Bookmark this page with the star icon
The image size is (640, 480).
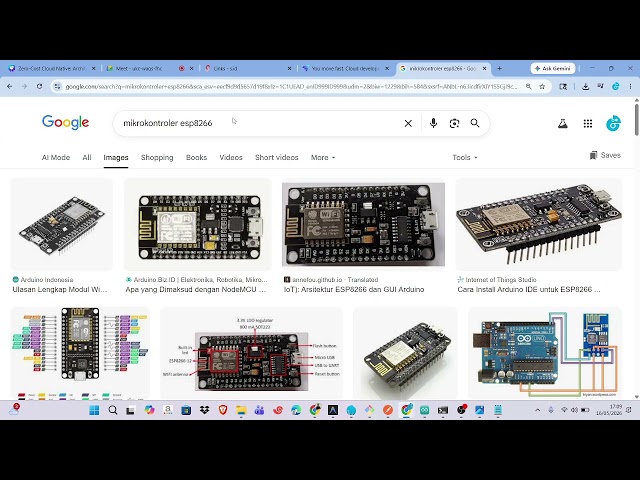click(x=542, y=87)
